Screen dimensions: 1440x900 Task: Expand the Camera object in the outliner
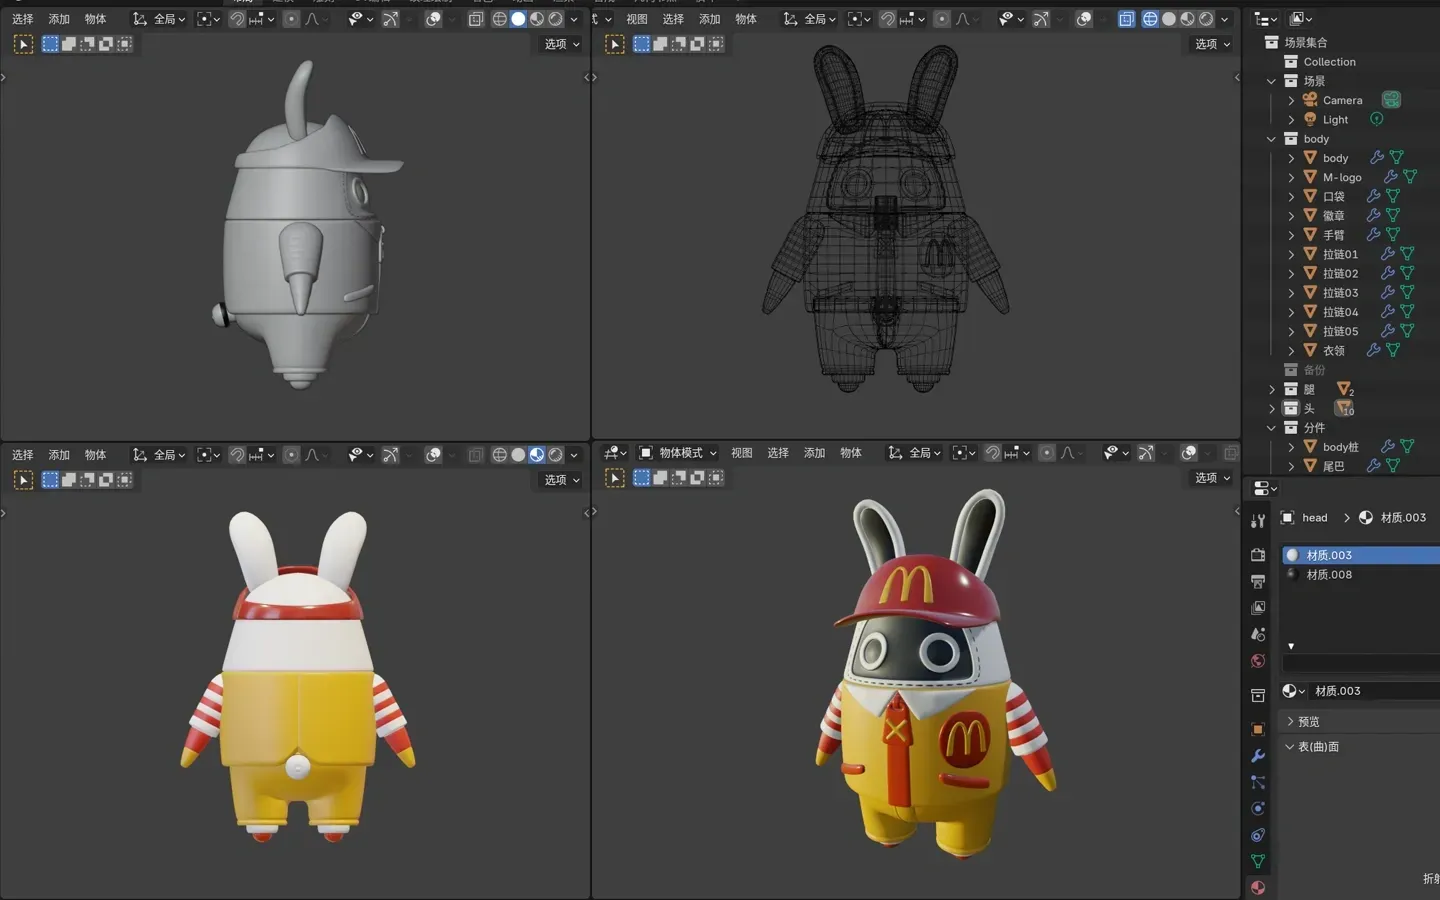coord(1291,100)
